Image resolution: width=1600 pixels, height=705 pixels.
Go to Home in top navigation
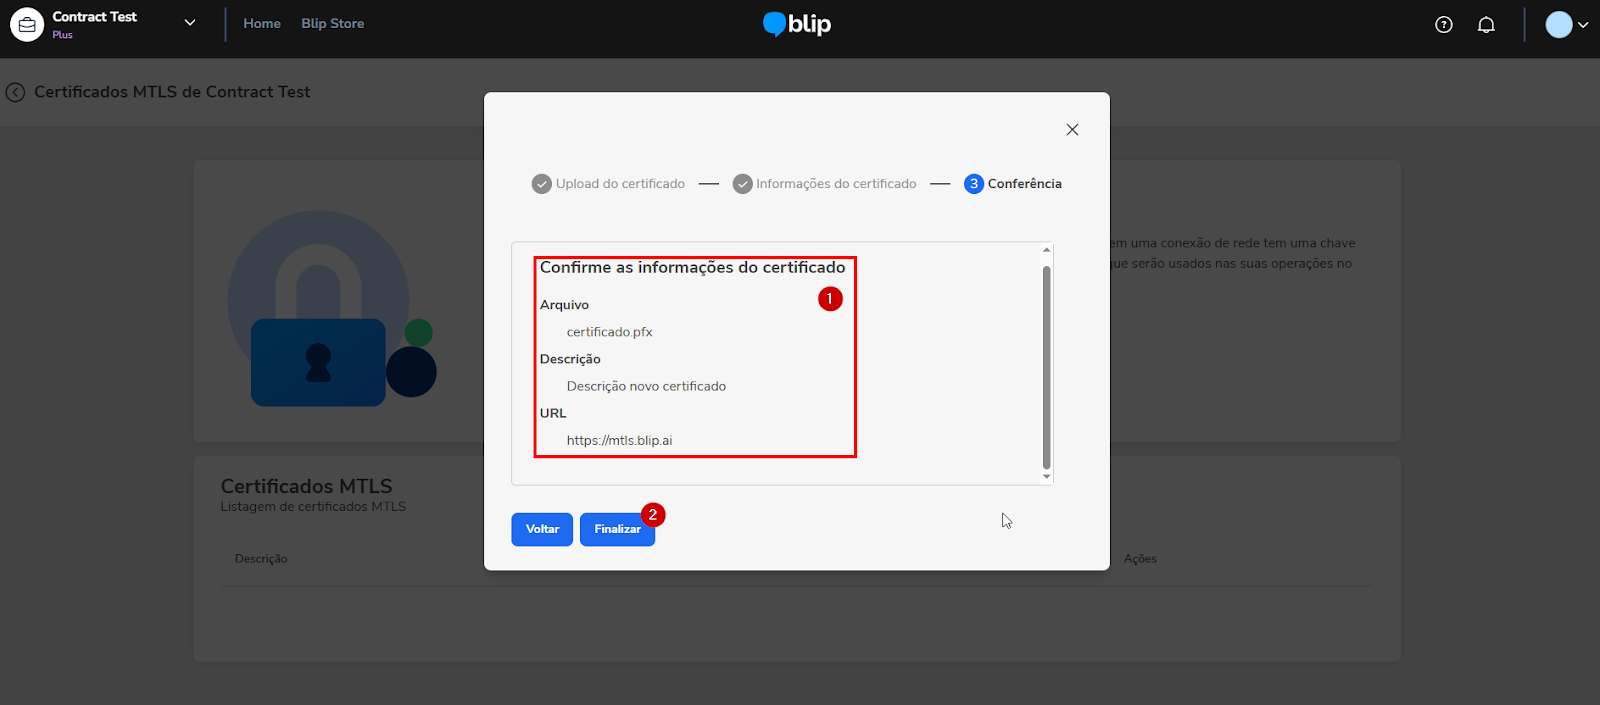262,24
